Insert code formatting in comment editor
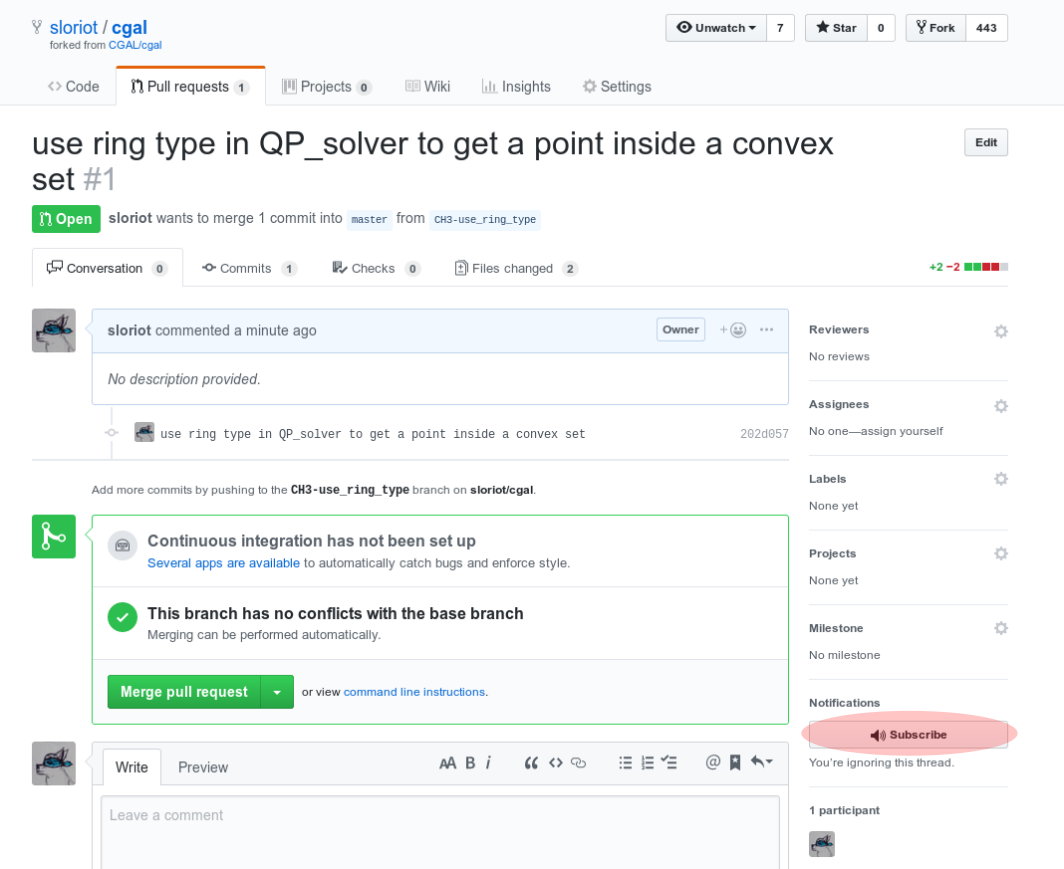This screenshot has height=869, width=1064. pos(556,763)
